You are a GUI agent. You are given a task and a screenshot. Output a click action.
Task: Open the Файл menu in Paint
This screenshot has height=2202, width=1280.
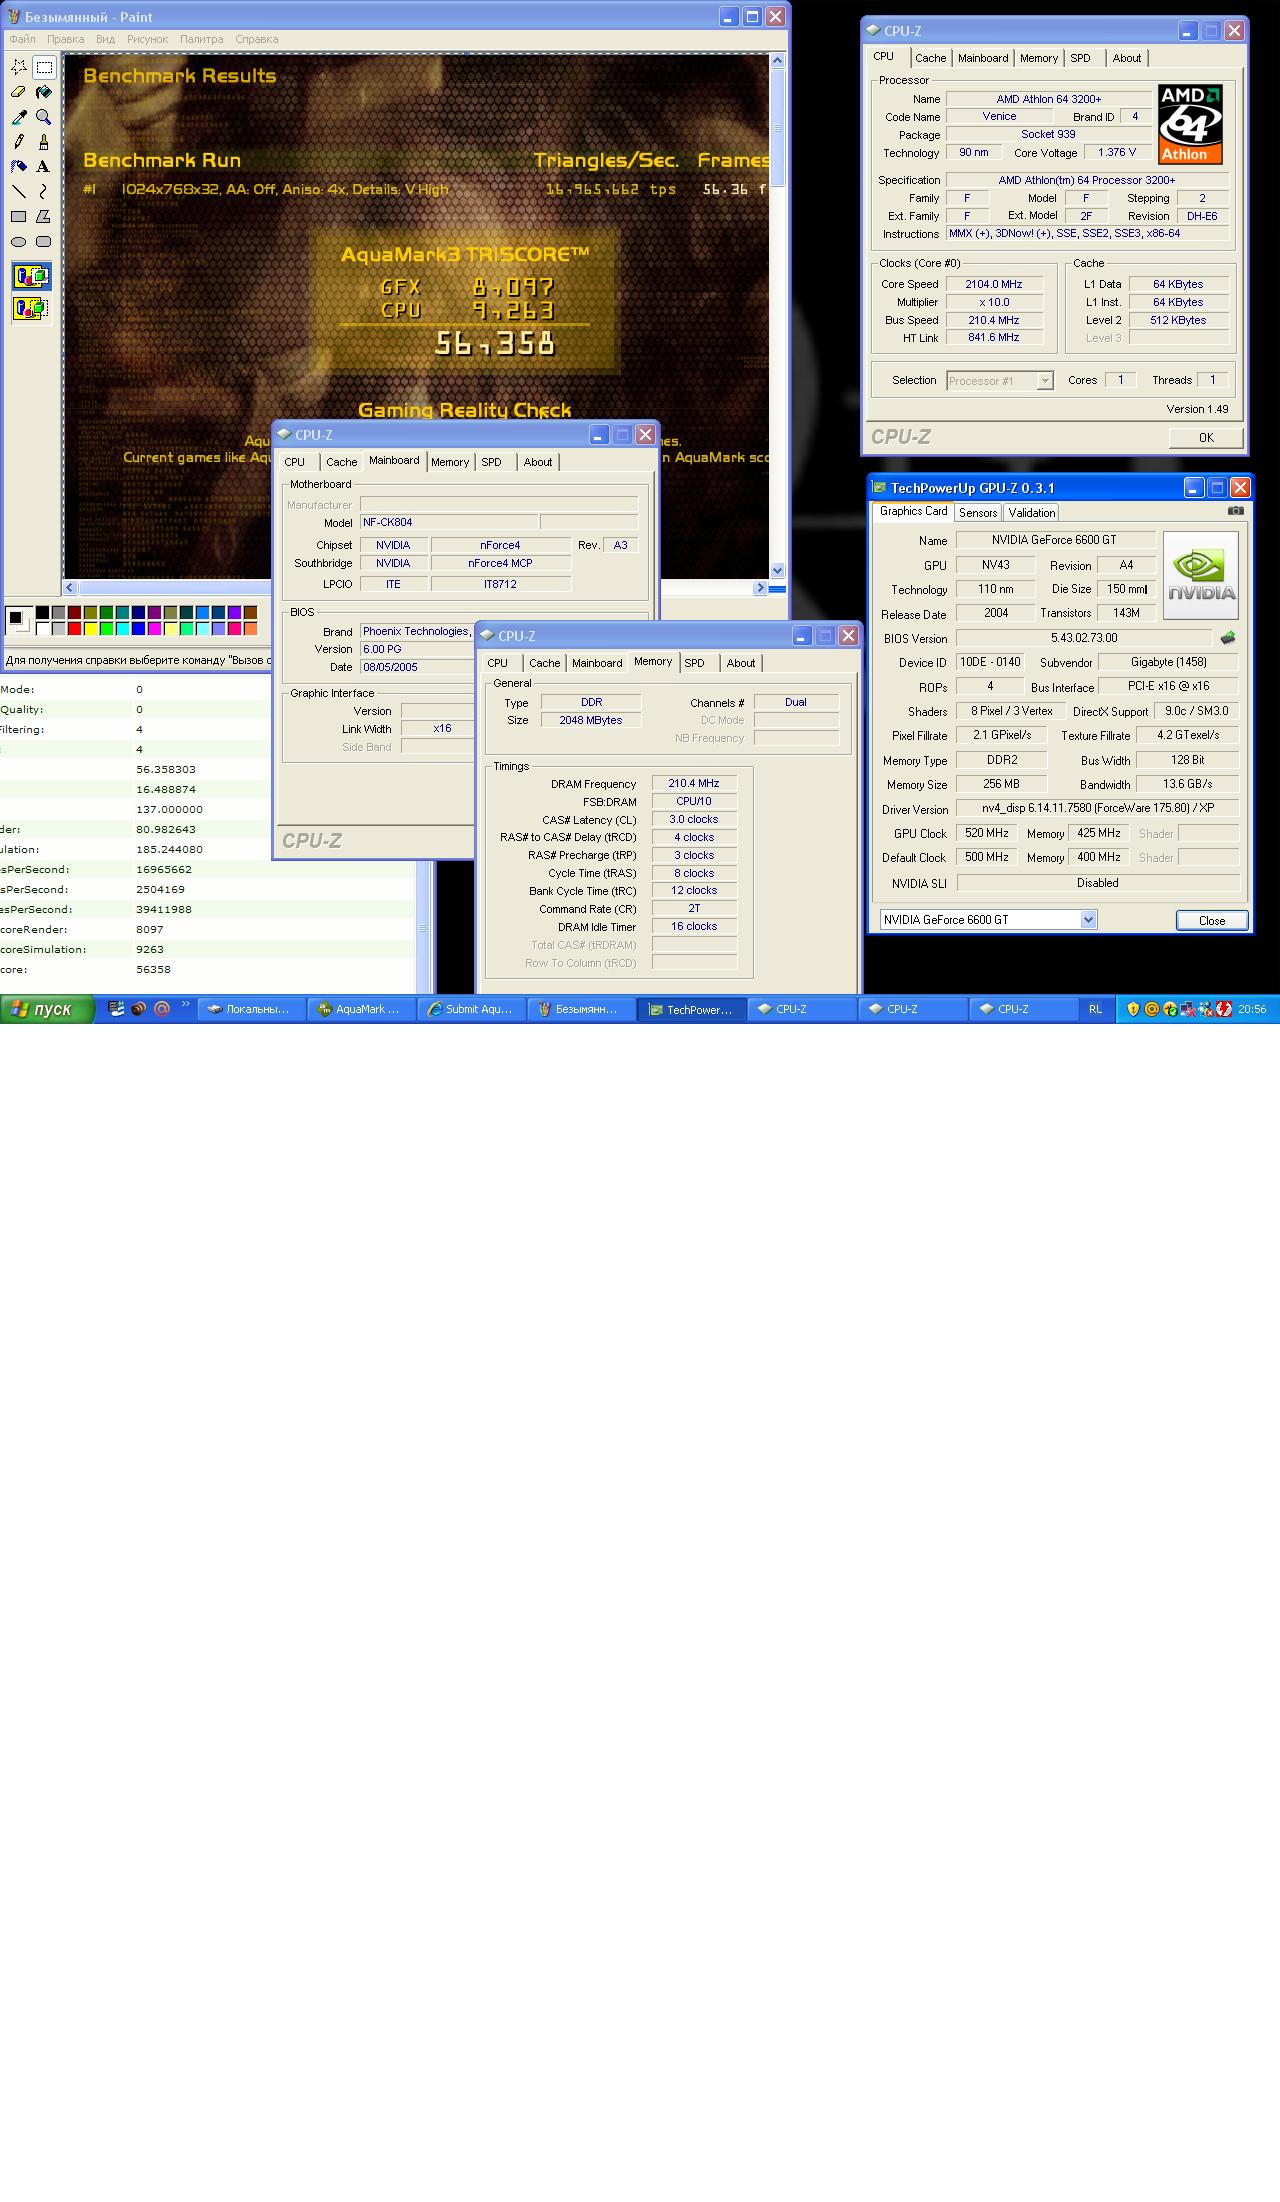pos(22,39)
